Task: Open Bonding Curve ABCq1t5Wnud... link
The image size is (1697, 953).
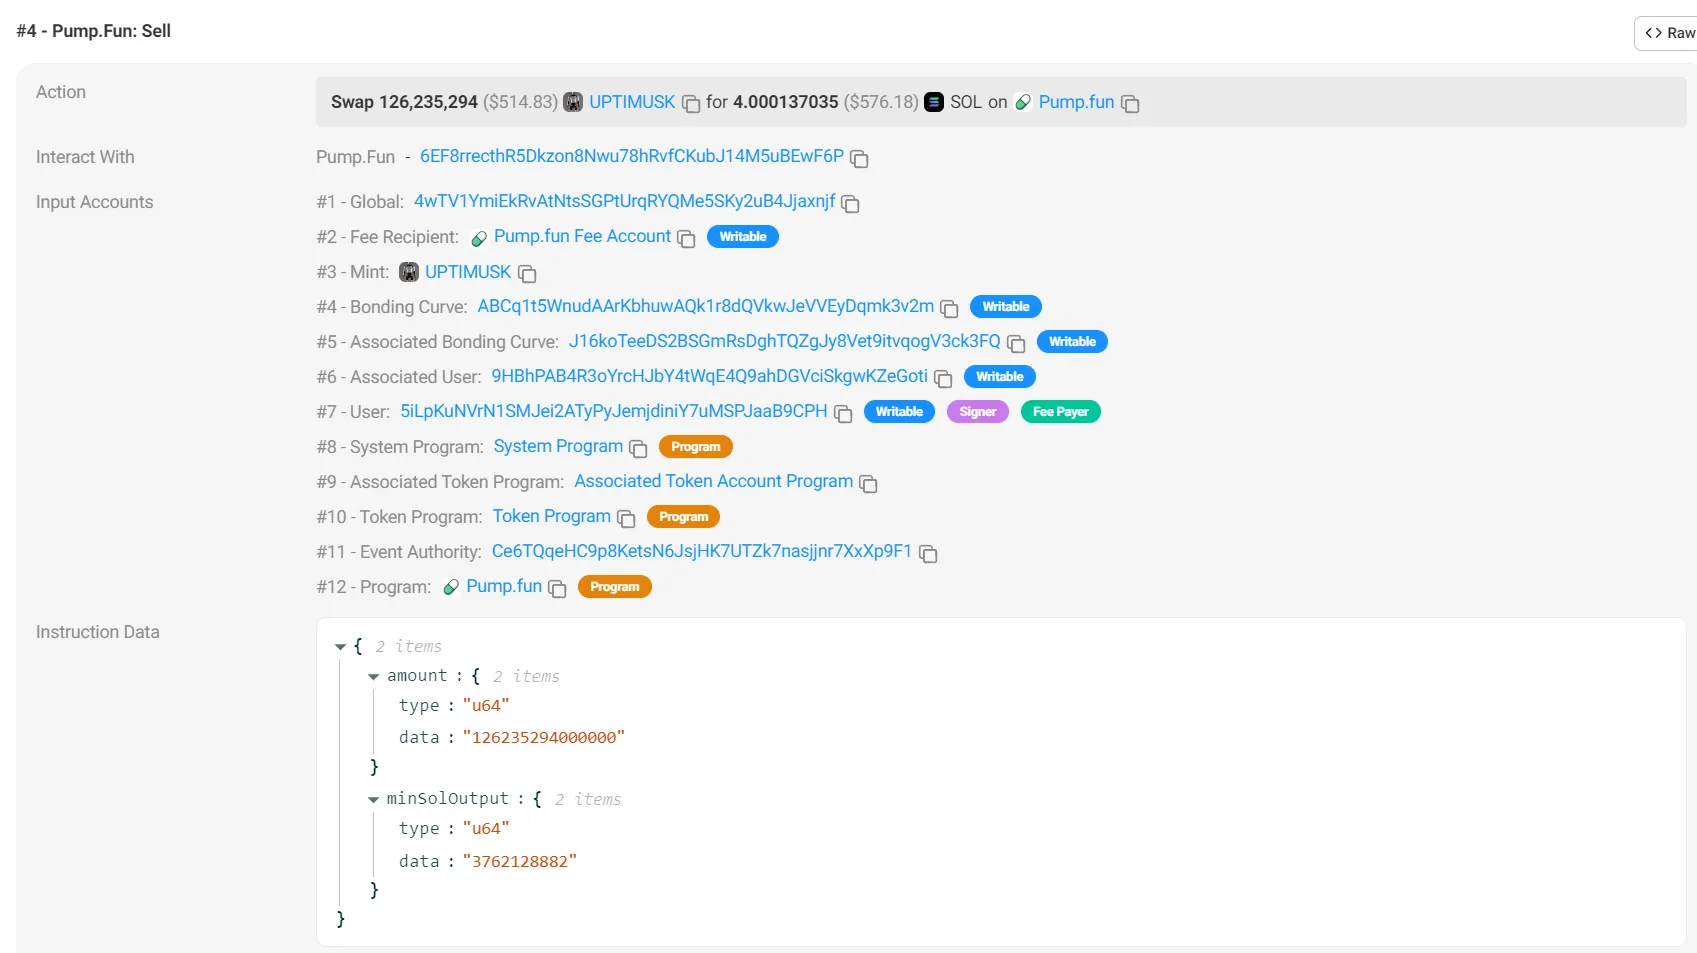Action: 706,306
